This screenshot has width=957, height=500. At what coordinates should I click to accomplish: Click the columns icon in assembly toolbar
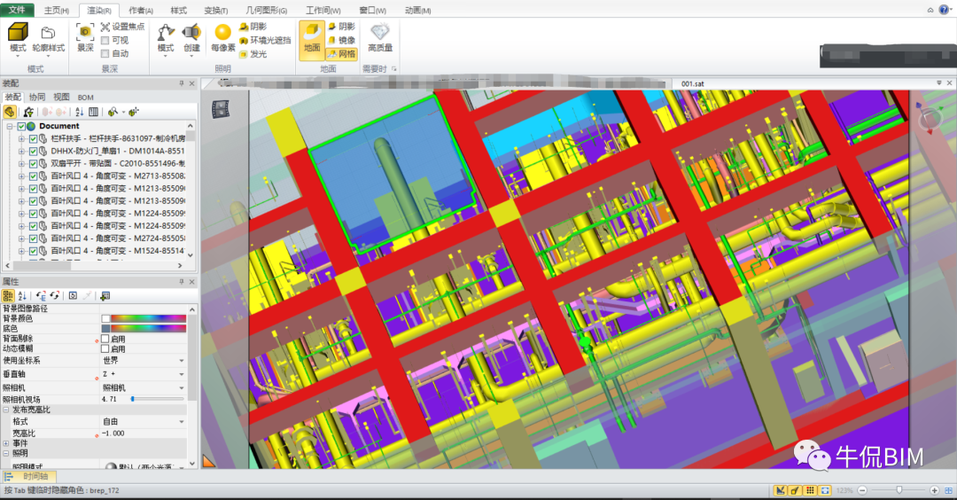coord(93,112)
